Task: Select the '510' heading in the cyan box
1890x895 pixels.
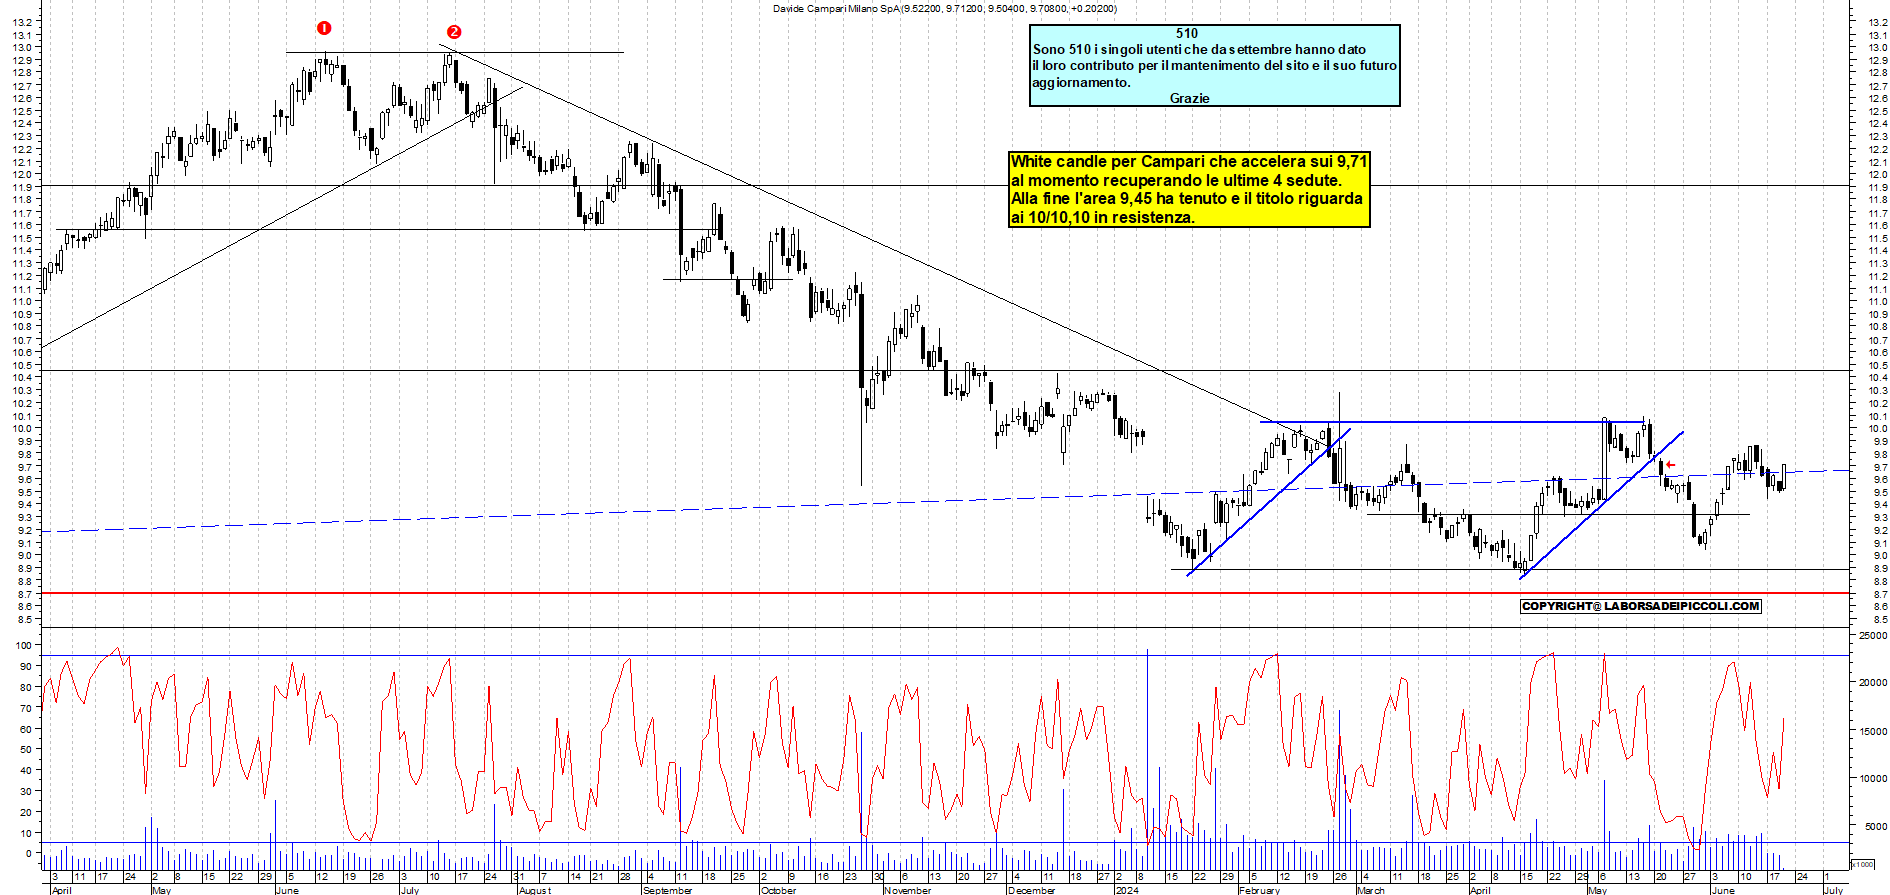Action: 1187,33
